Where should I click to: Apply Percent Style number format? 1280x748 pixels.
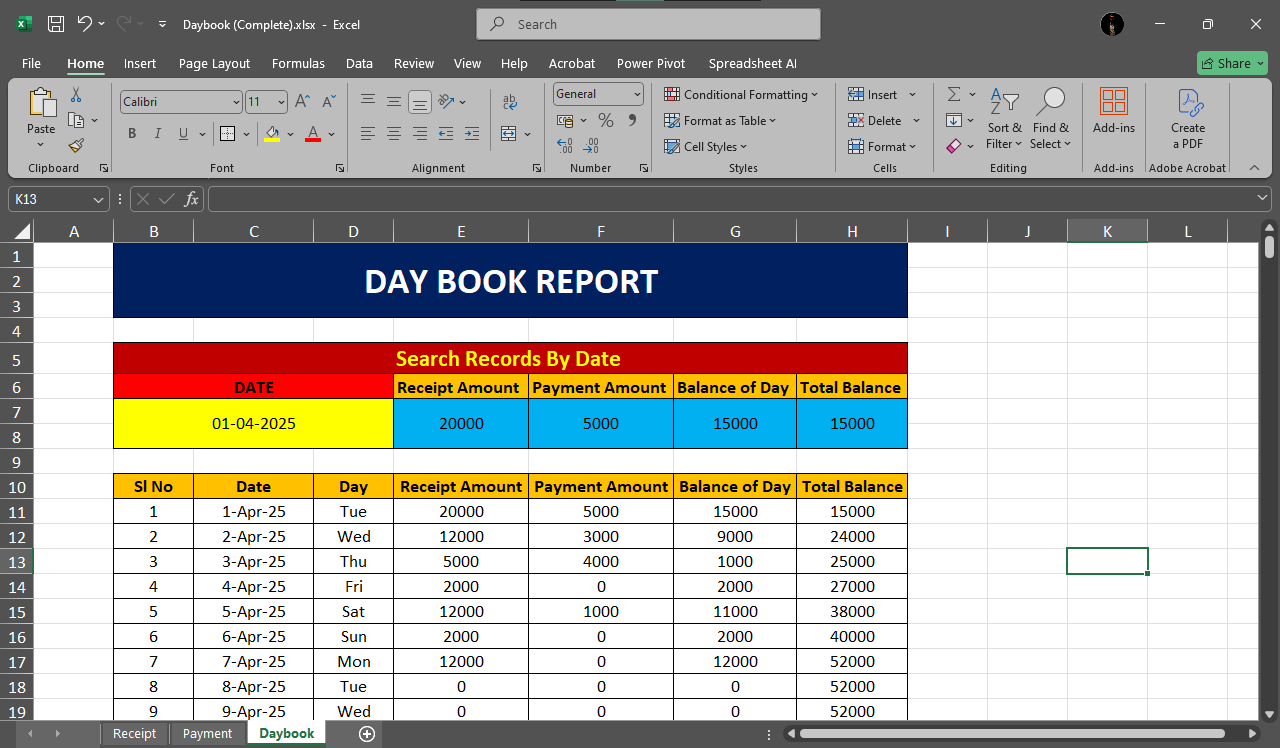[x=605, y=120]
